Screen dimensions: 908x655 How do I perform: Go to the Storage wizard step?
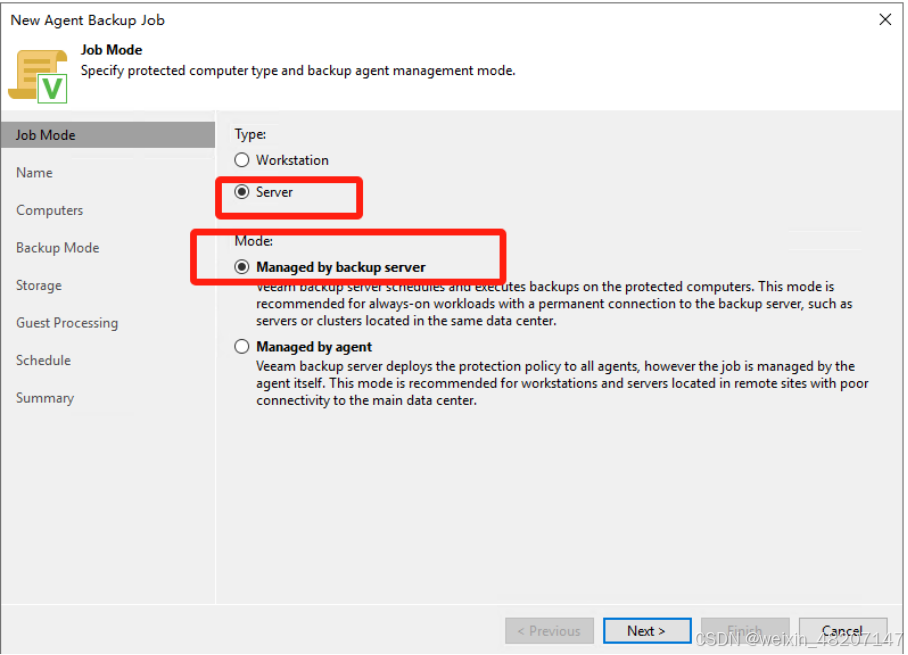coord(39,286)
